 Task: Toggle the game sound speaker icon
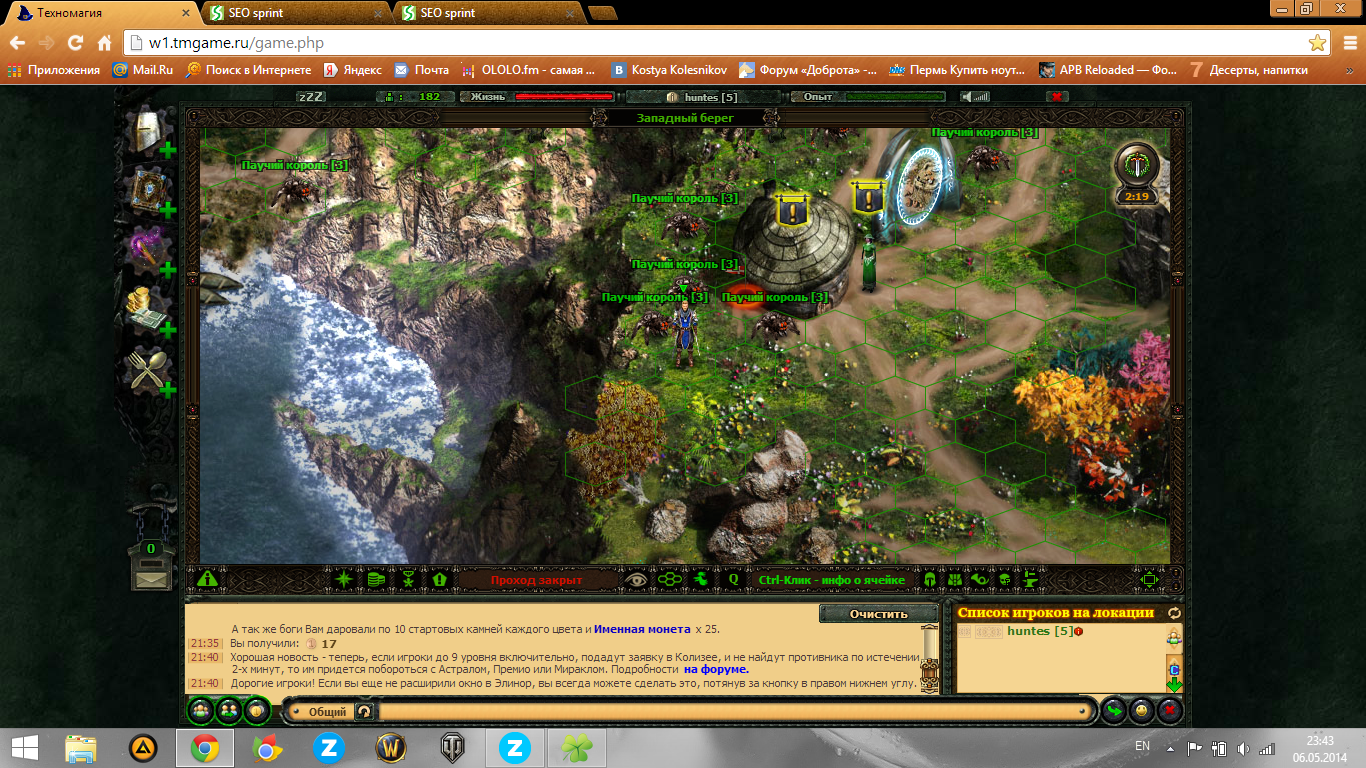pos(975,97)
